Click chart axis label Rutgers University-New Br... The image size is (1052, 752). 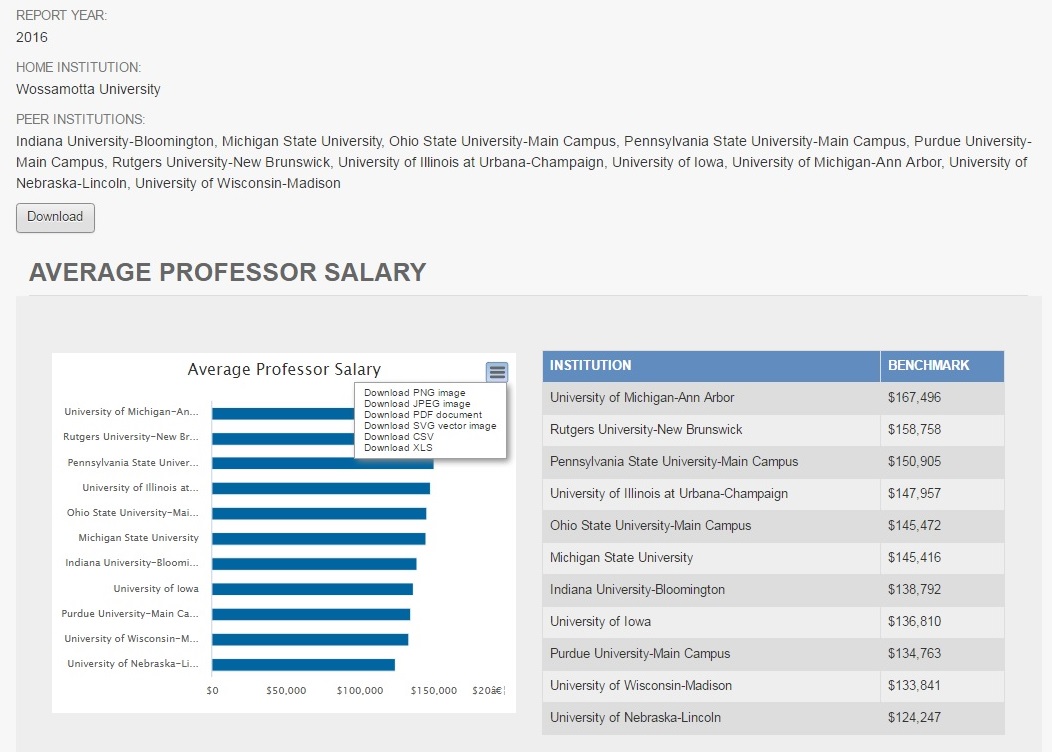click(x=131, y=437)
